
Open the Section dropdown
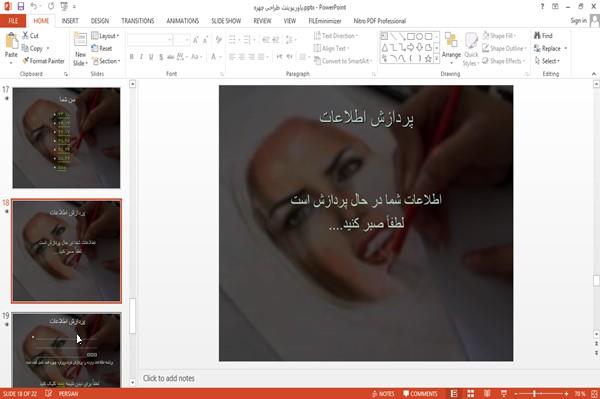coord(106,61)
